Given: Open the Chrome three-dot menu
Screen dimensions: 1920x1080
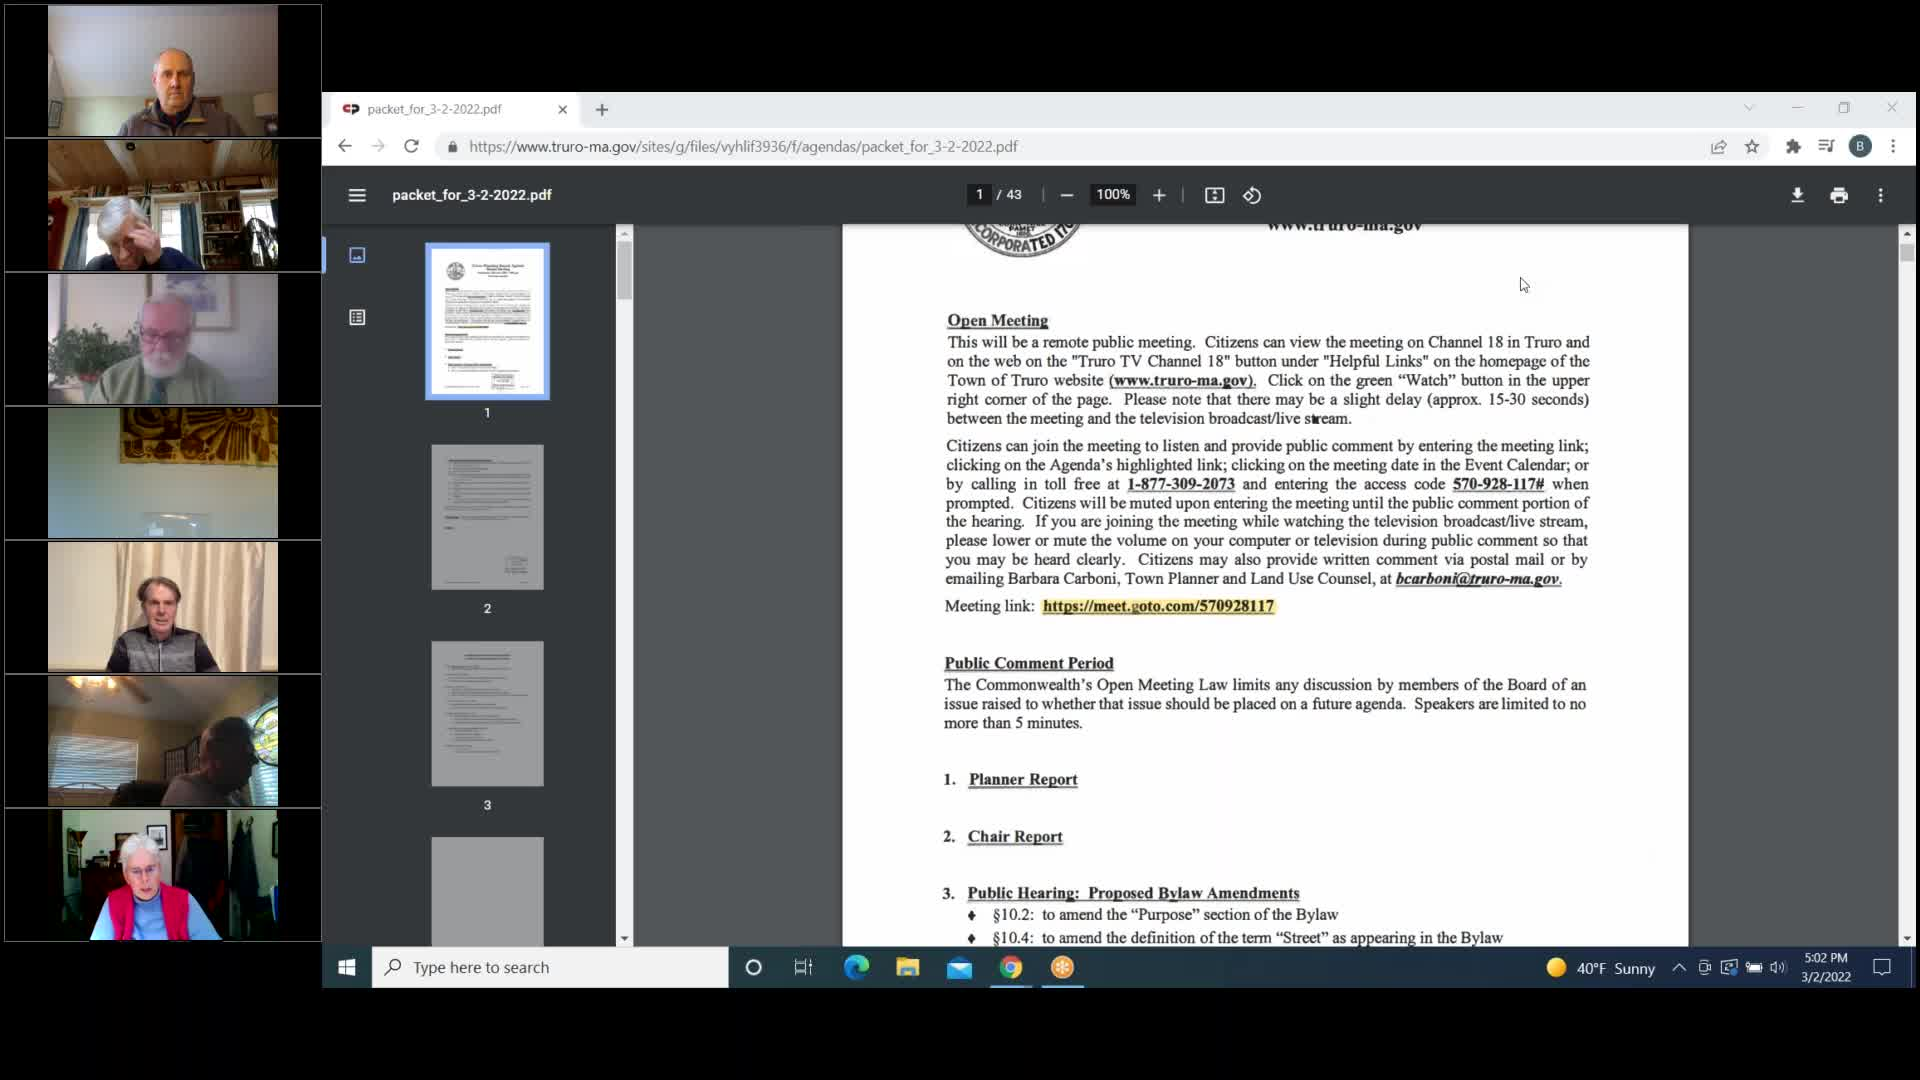Looking at the screenshot, I should click(x=1893, y=147).
